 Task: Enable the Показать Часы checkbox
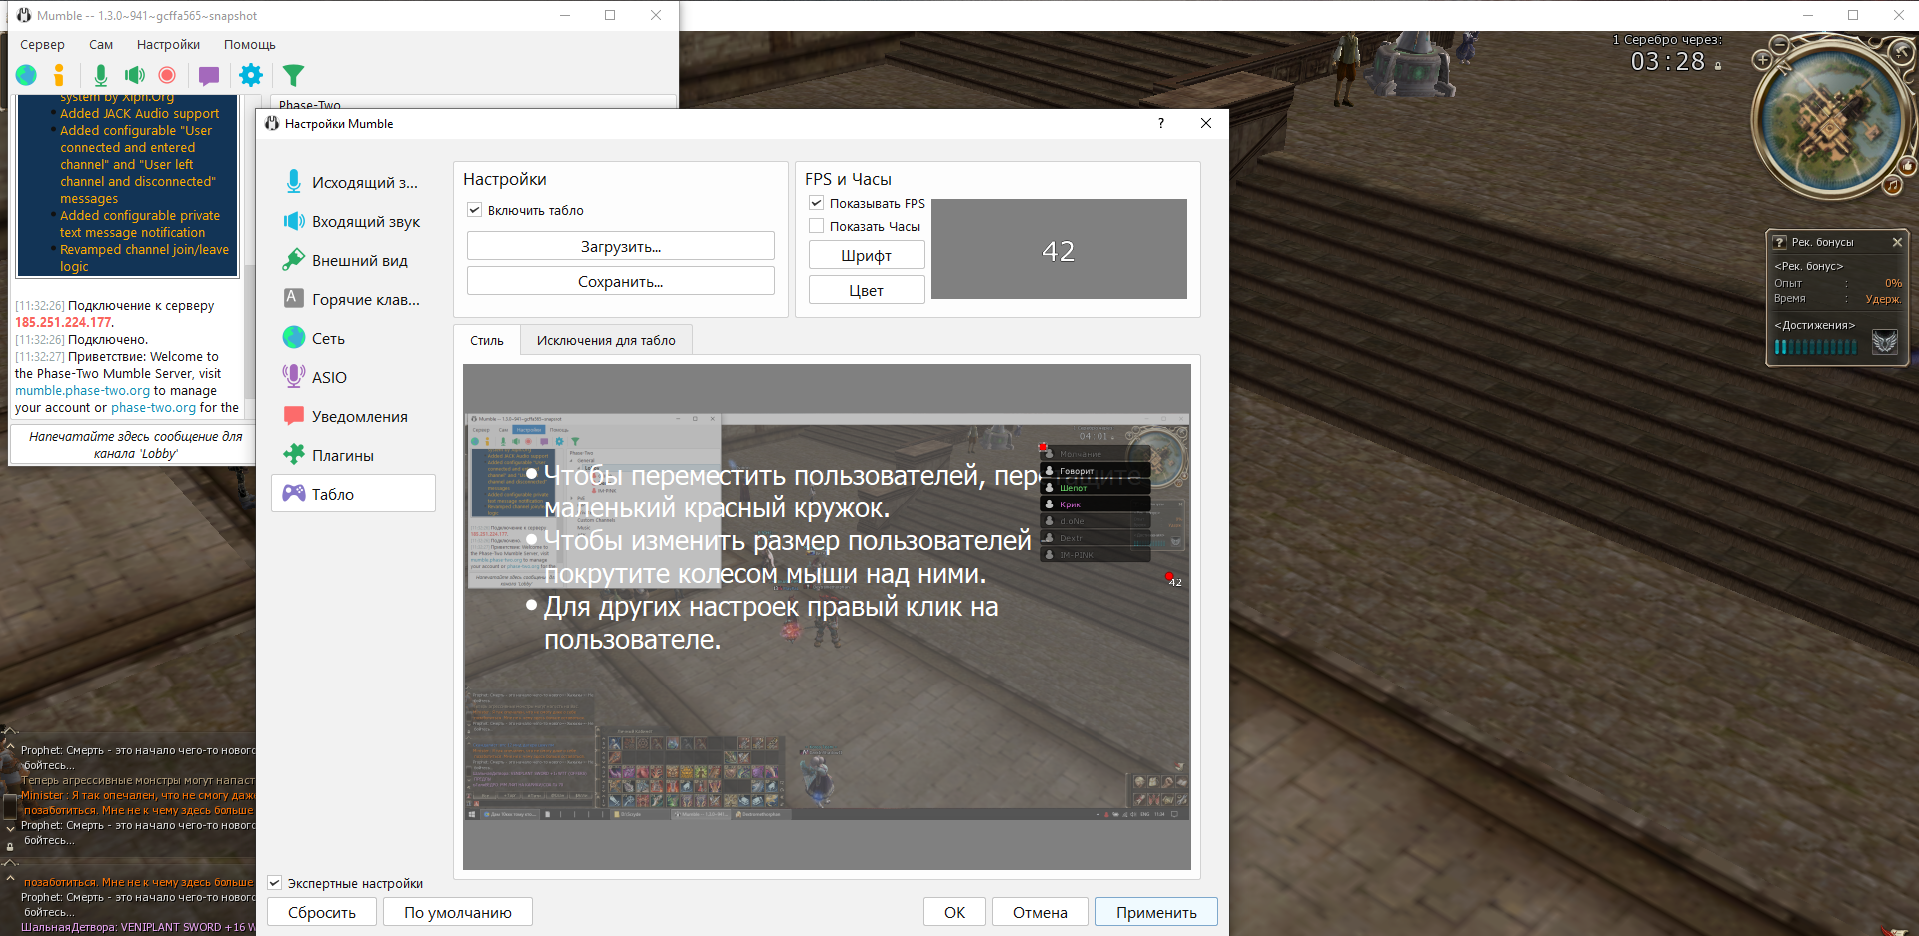(817, 226)
